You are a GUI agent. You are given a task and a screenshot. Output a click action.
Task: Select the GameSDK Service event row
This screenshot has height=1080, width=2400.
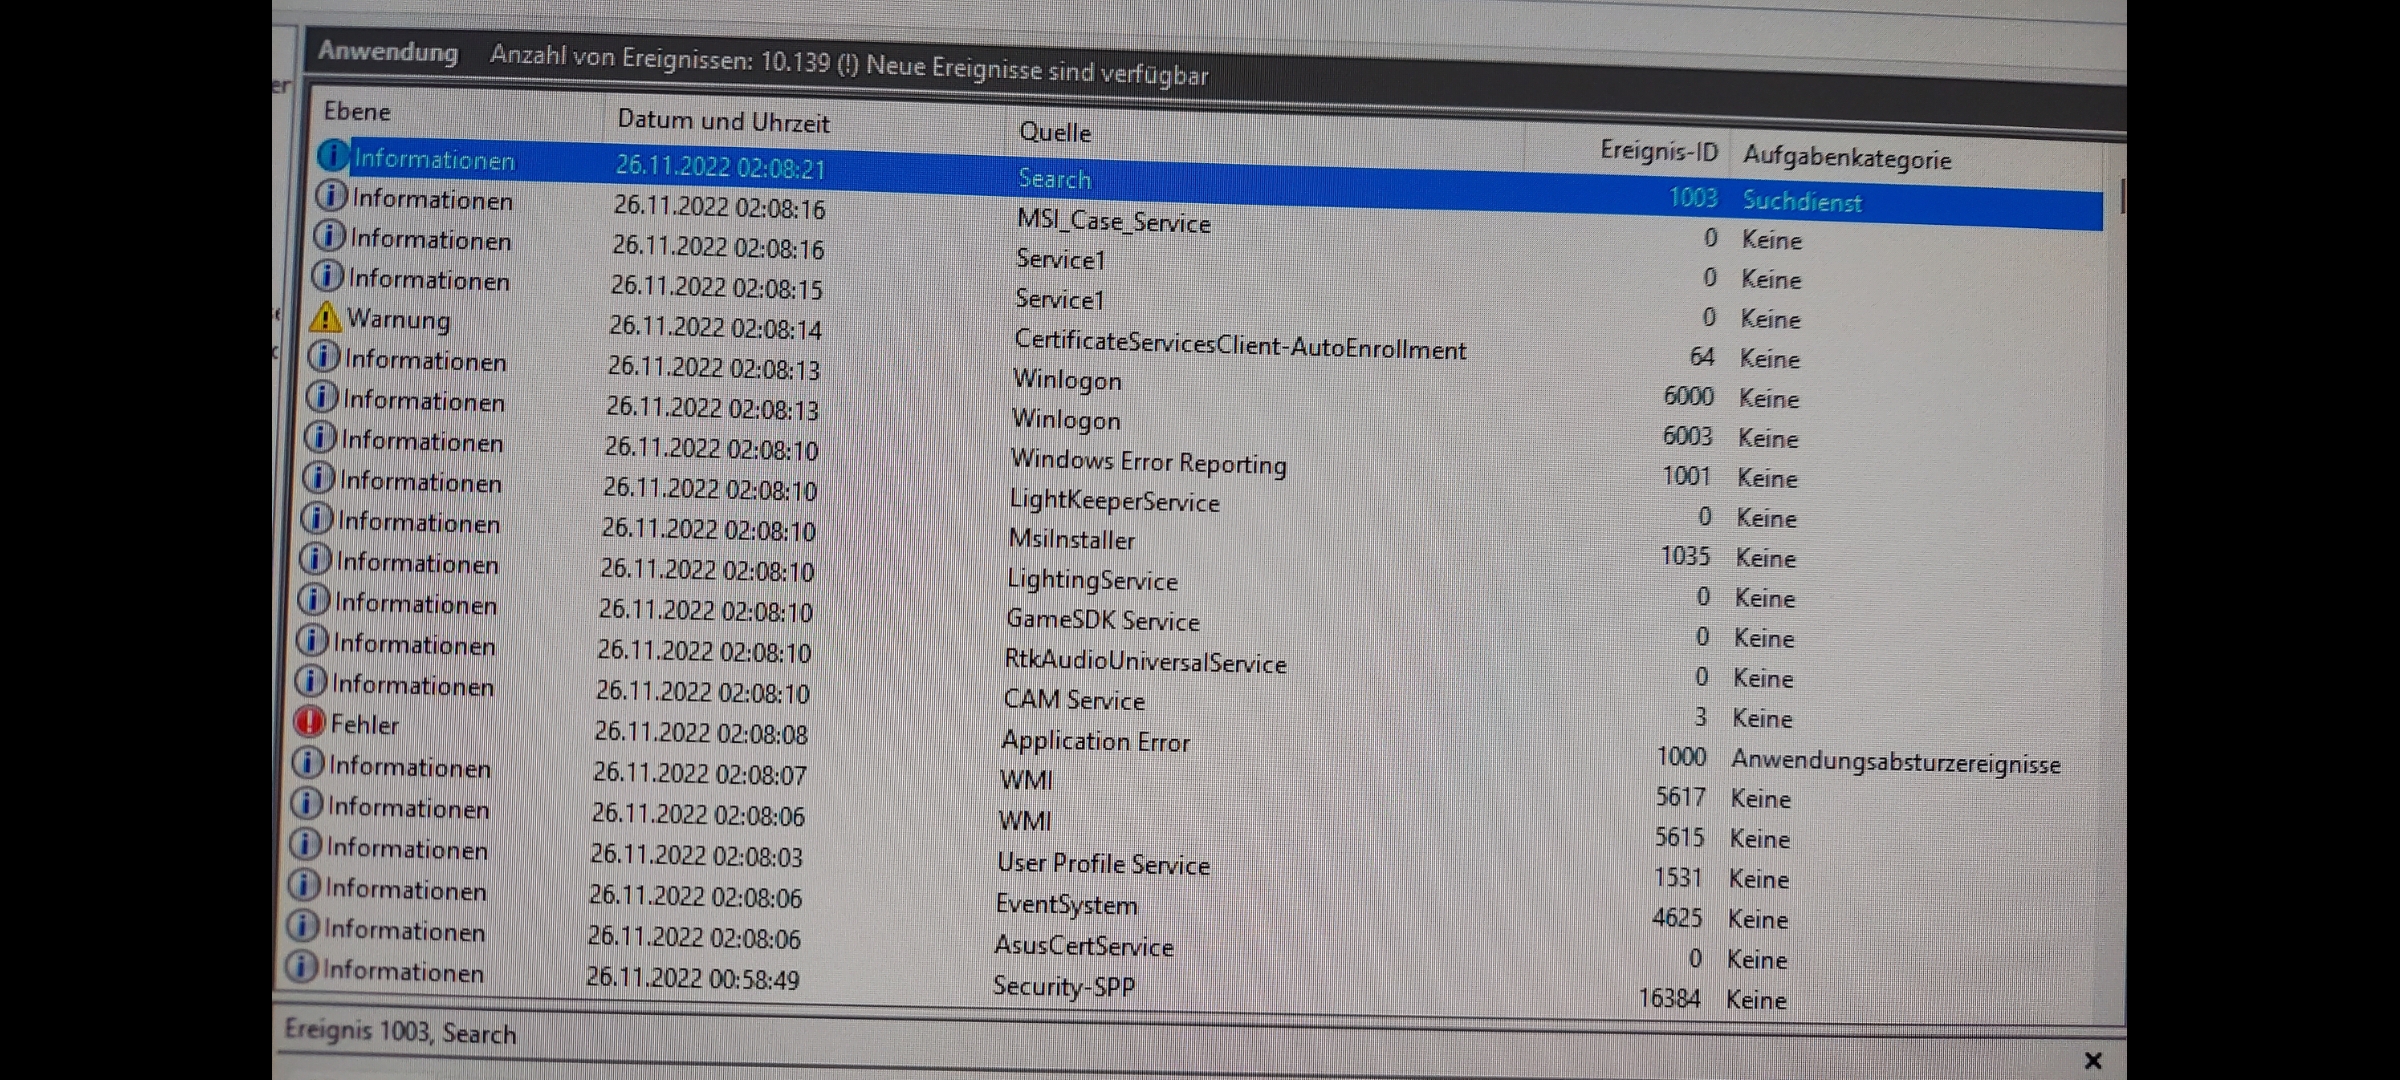(x=1102, y=621)
